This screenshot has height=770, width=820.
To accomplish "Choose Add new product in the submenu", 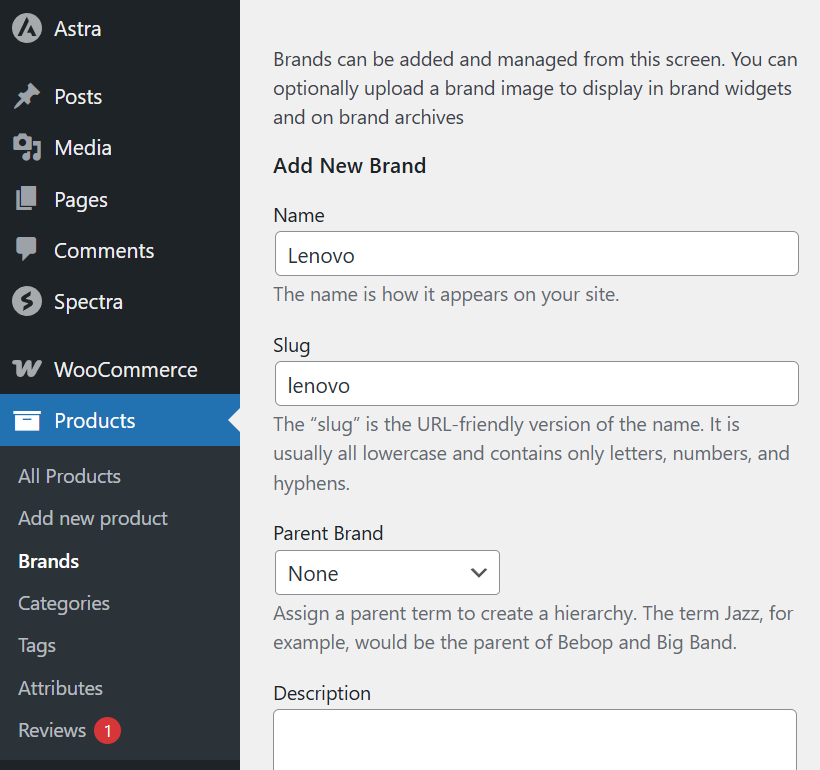I will (x=93, y=518).
